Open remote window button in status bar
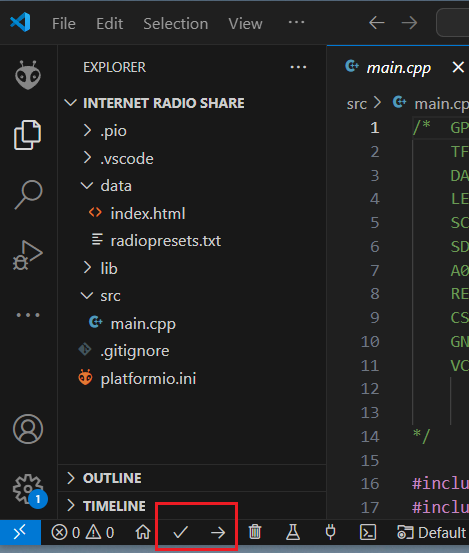 [20, 532]
